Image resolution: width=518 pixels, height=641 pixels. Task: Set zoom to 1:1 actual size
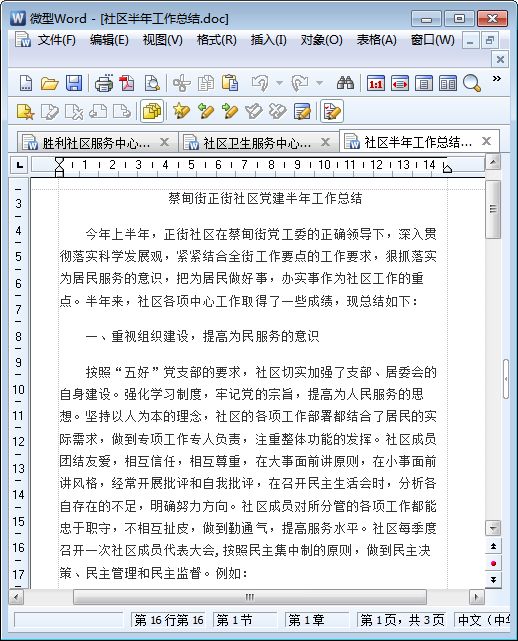(x=375, y=83)
